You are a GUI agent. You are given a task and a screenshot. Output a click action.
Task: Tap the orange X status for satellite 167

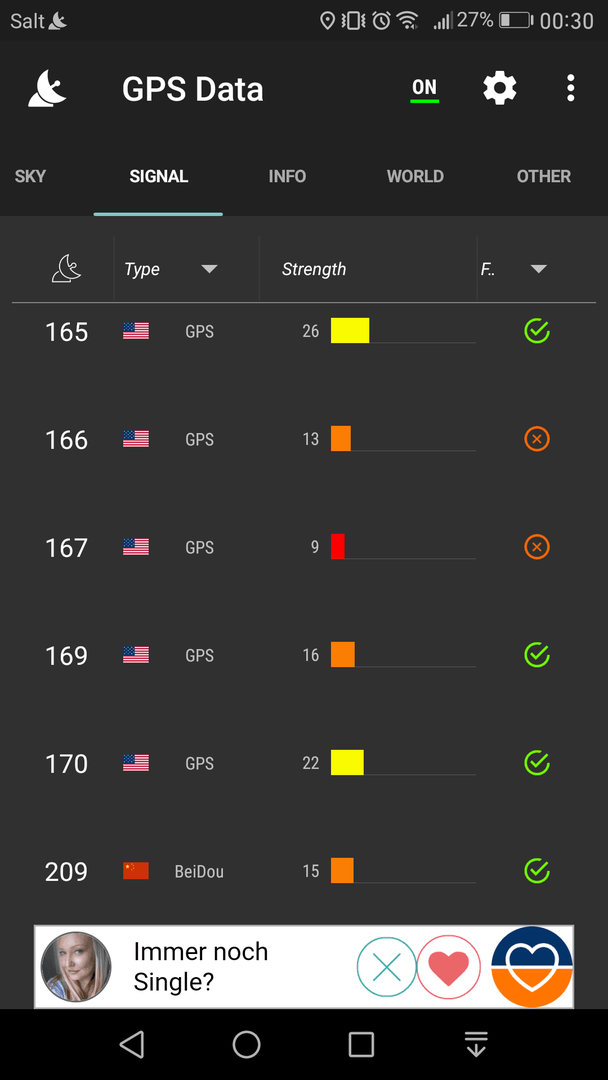[x=536, y=547]
